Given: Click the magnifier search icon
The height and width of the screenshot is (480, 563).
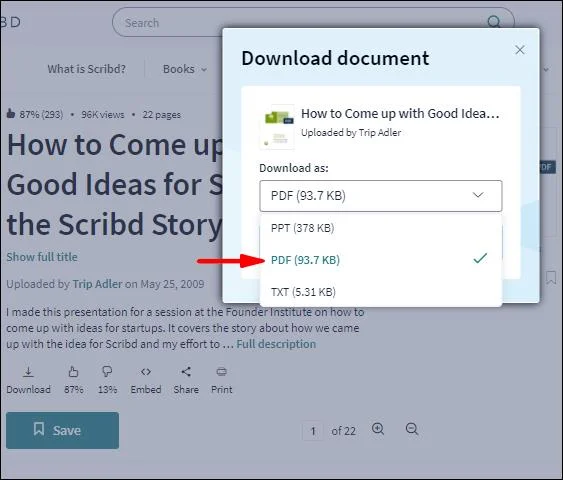Looking at the screenshot, I should click(494, 22).
